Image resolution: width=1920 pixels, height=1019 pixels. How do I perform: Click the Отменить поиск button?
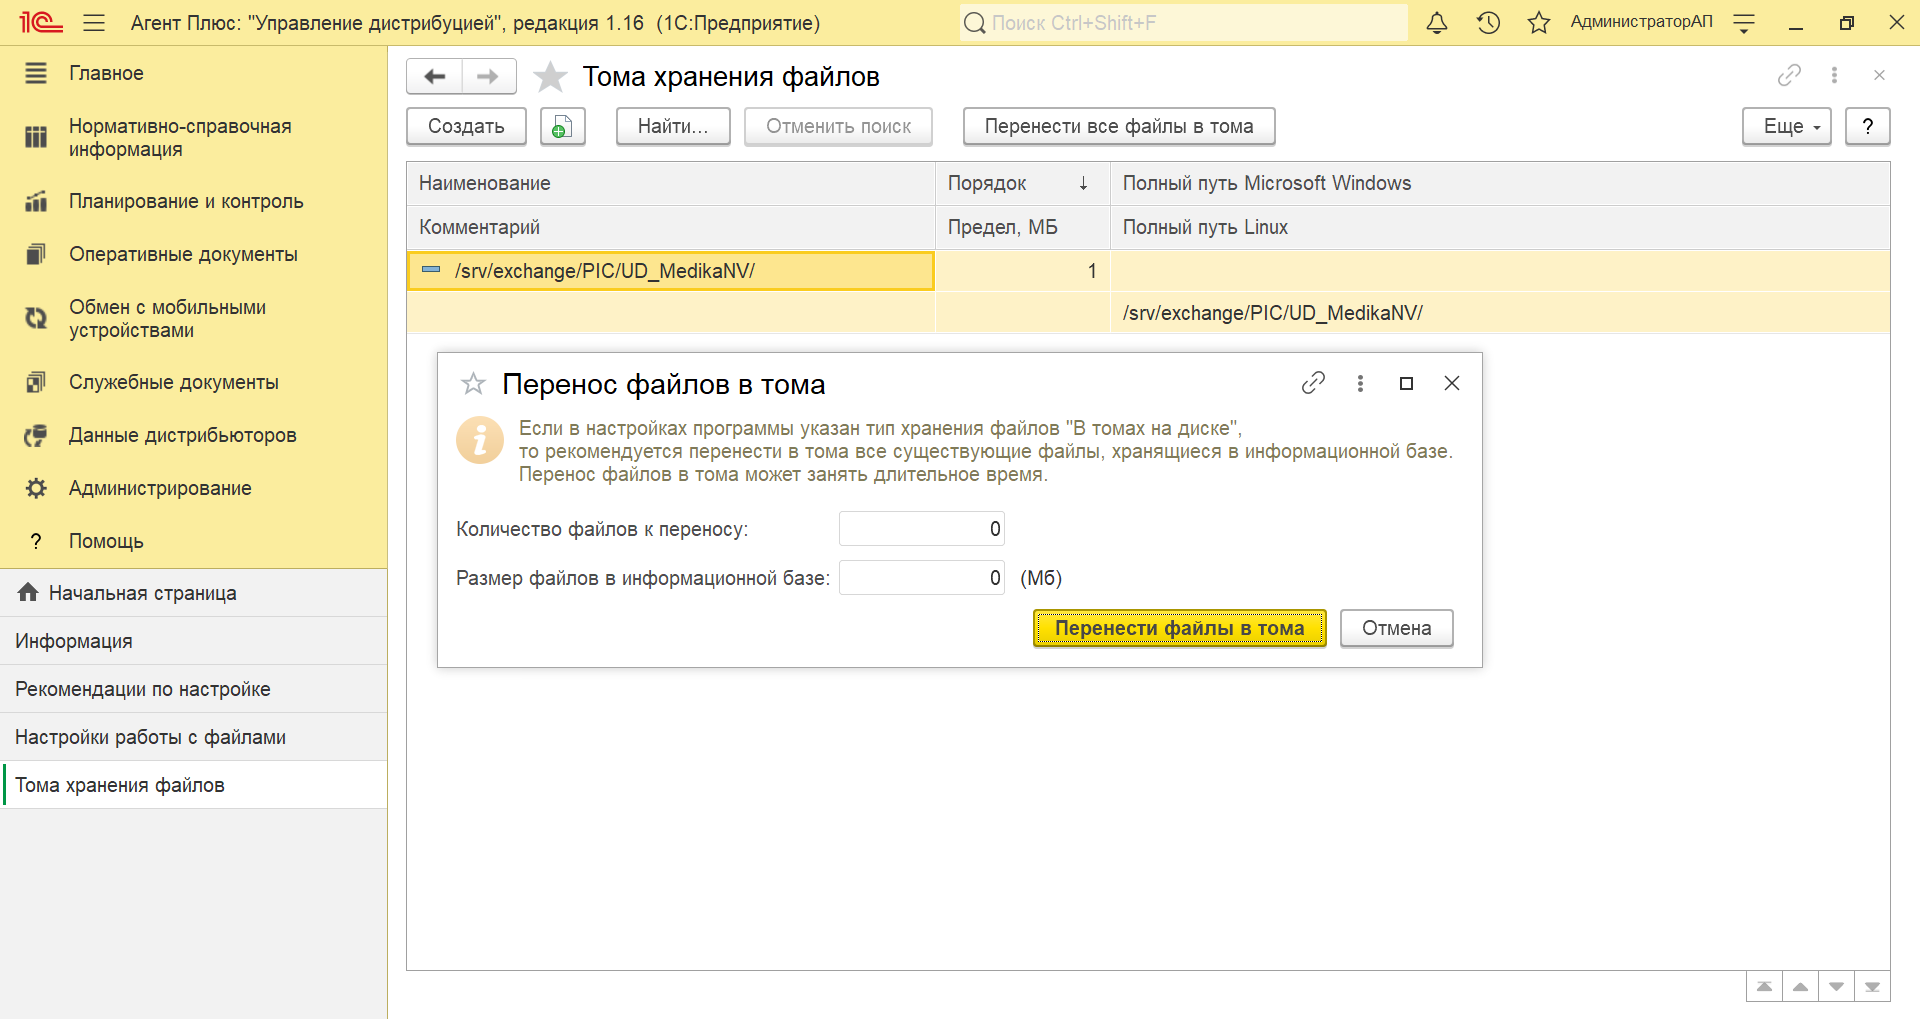coord(838,126)
